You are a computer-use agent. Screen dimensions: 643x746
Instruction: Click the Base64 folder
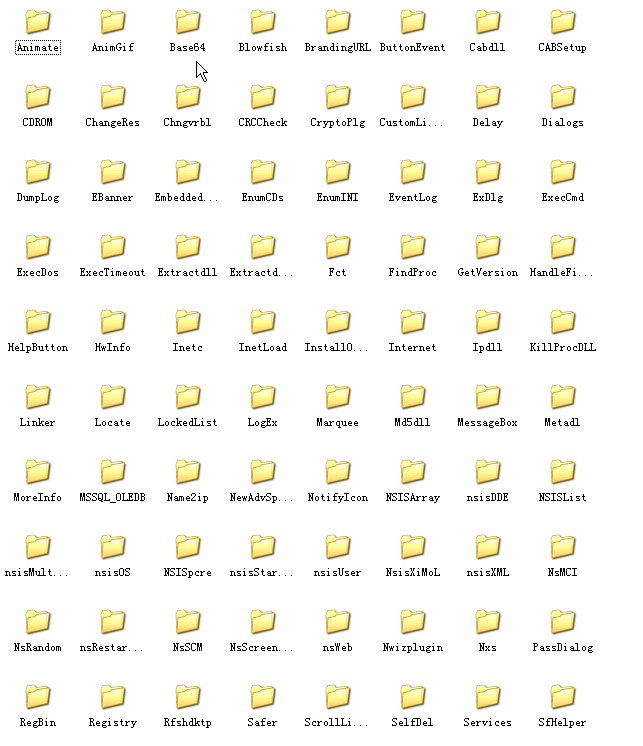[188, 22]
